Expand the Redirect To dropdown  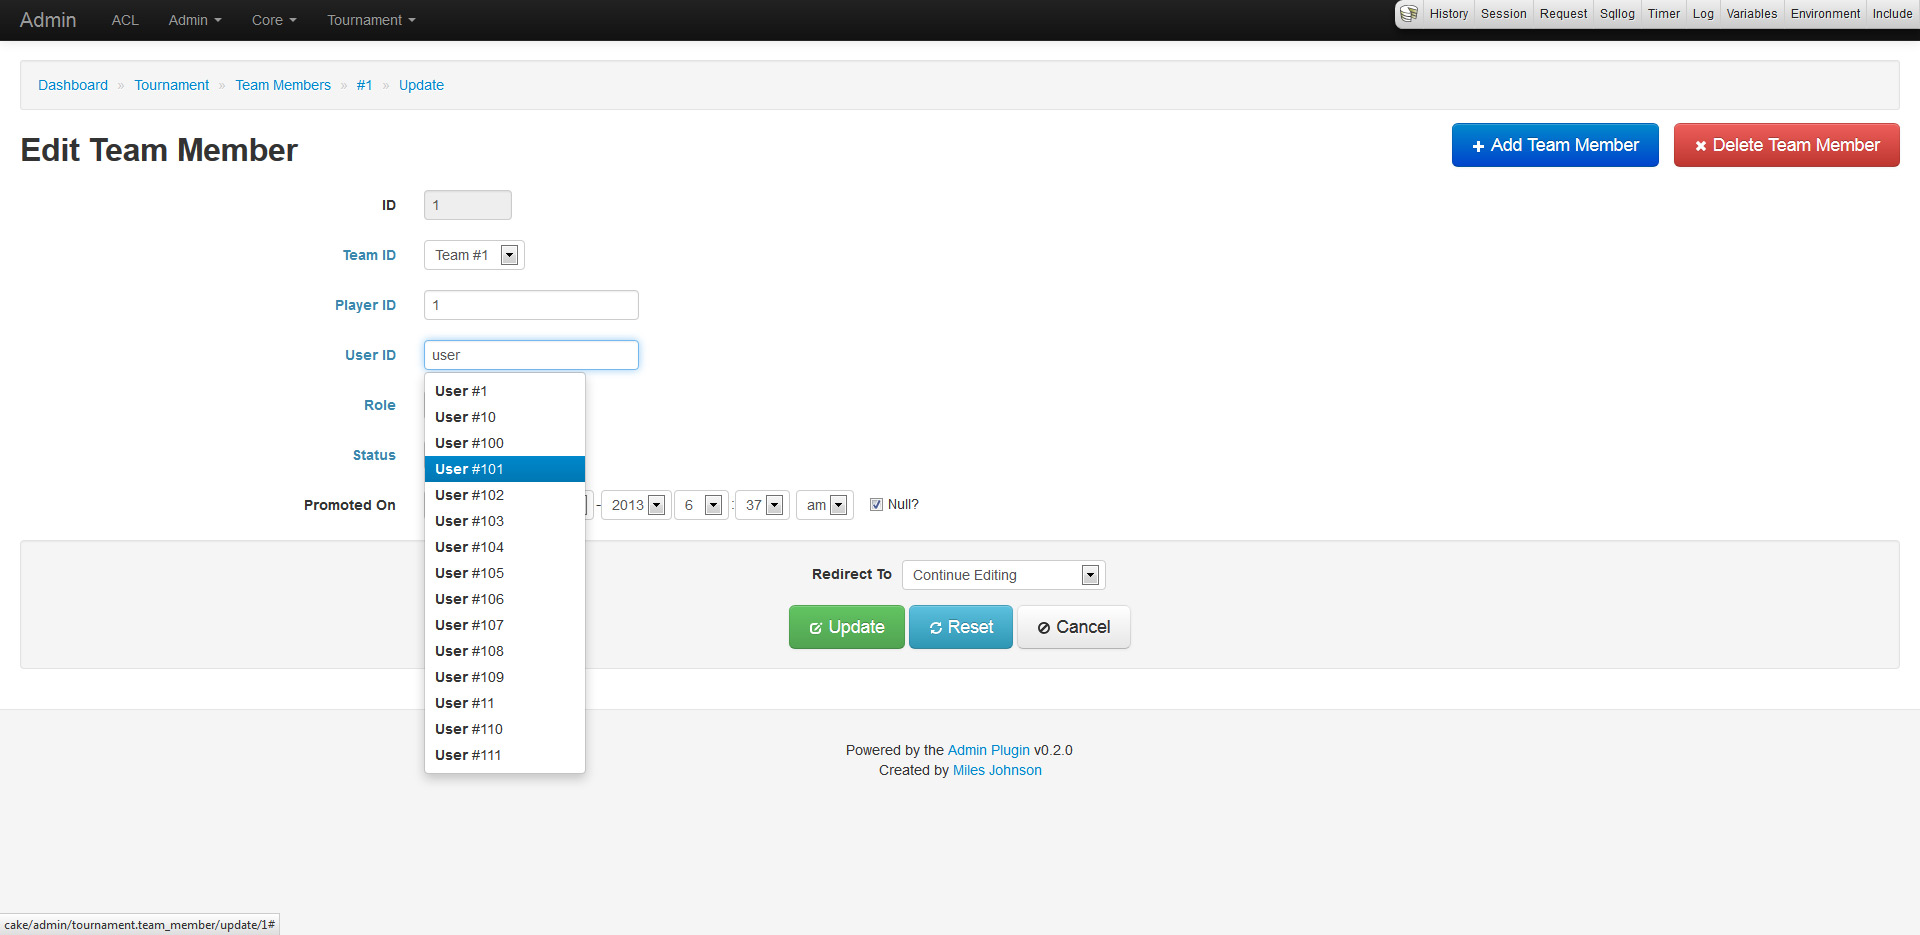(x=1003, y=575)
